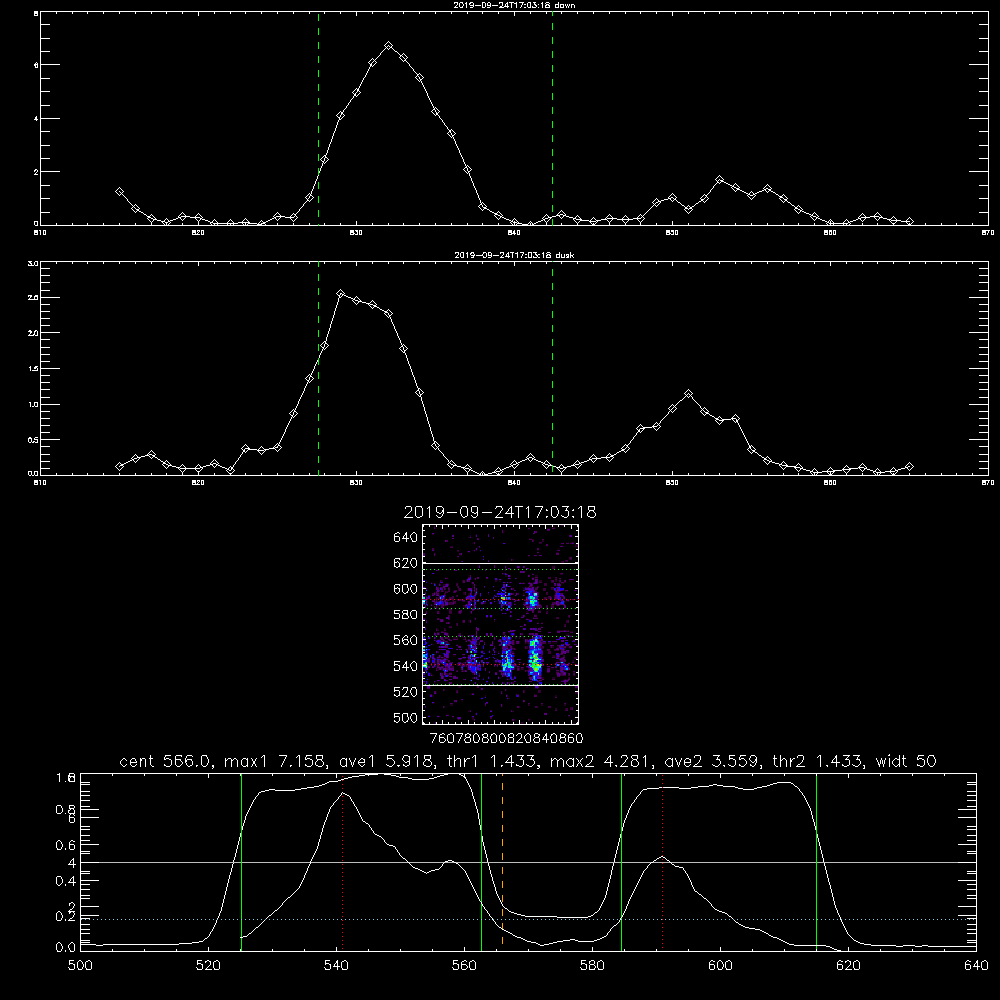Click the '600' label on bottom plot x-axis

point(720,966)
